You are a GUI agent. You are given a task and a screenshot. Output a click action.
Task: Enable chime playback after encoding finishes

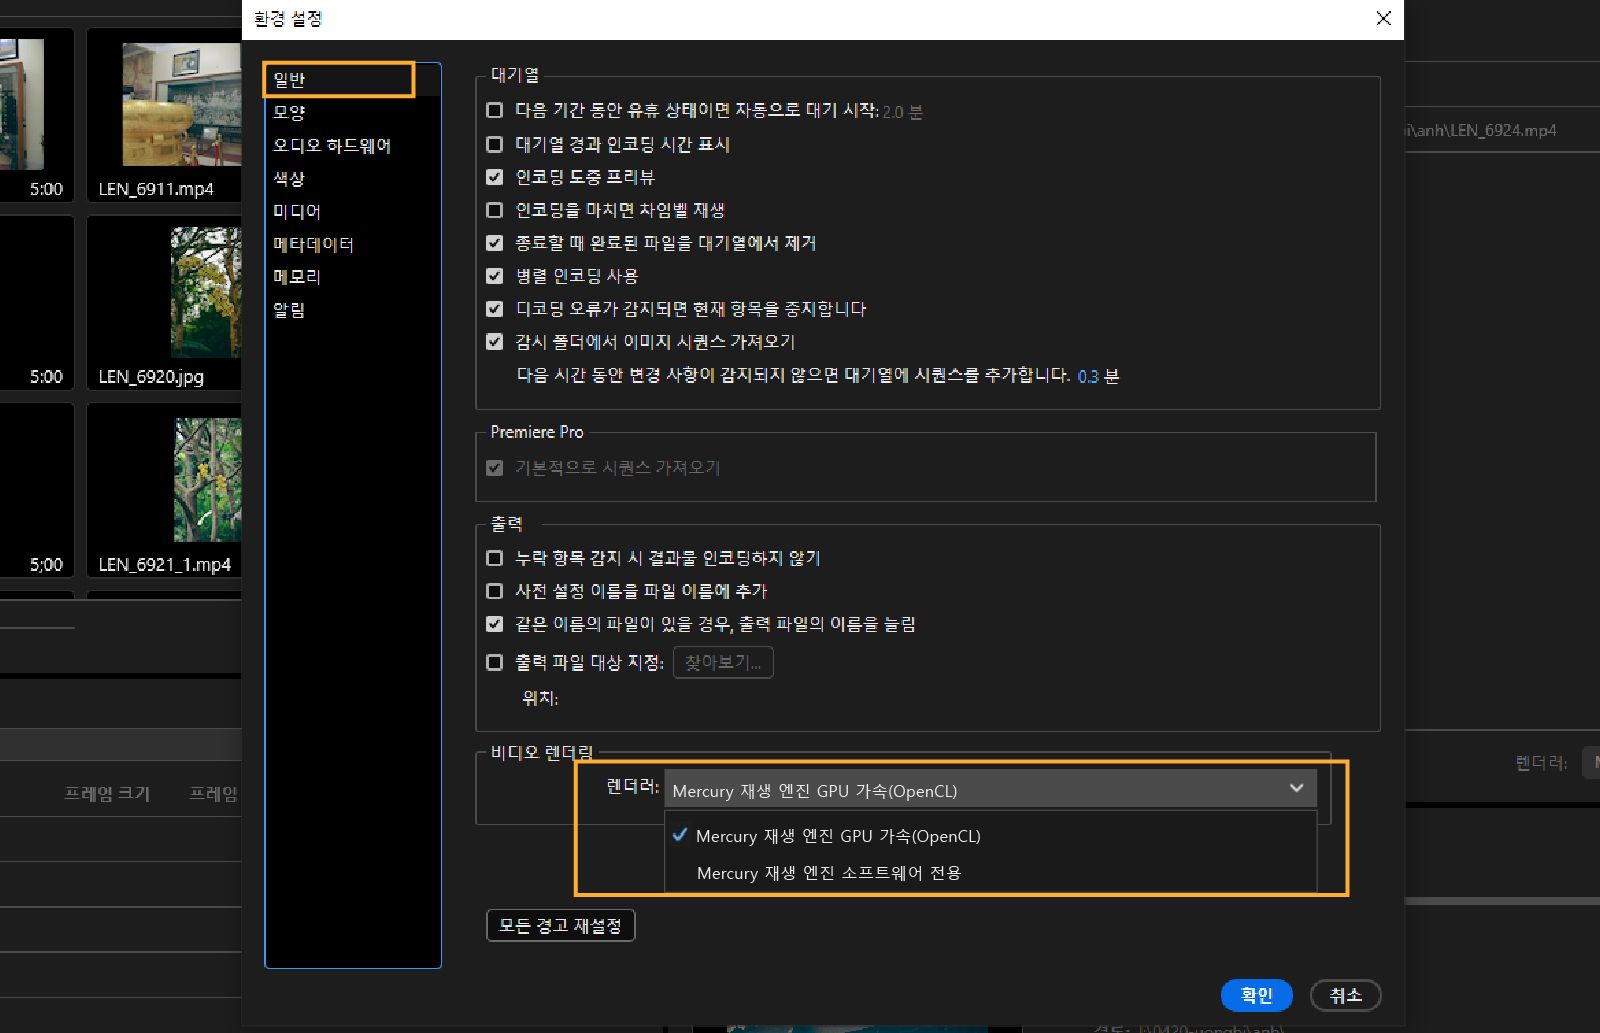[494, 210]
